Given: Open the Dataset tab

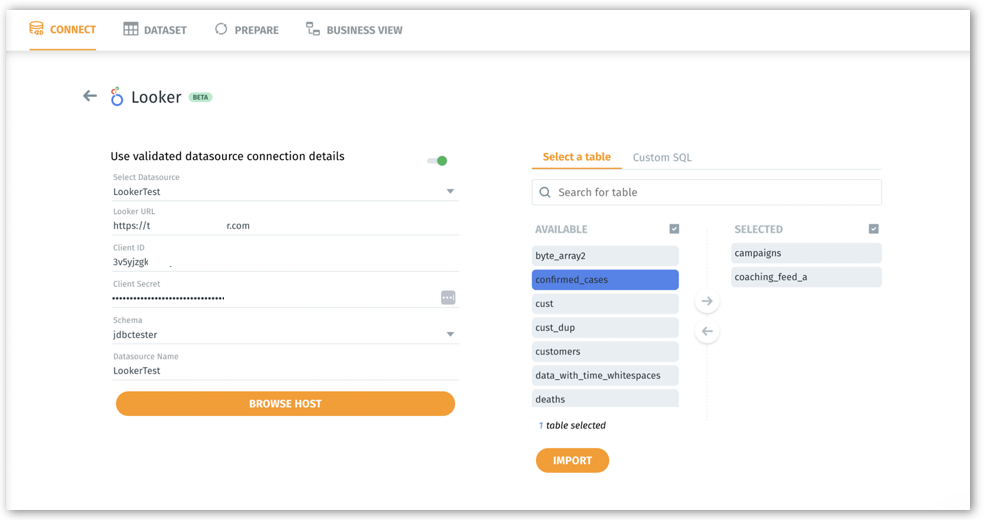Looking at the screenshot, I should [x=155, y=30].
